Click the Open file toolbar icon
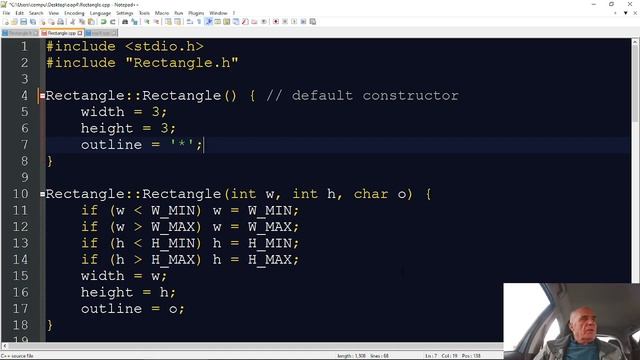Screen dimensions: 640x360 [15, 22]
